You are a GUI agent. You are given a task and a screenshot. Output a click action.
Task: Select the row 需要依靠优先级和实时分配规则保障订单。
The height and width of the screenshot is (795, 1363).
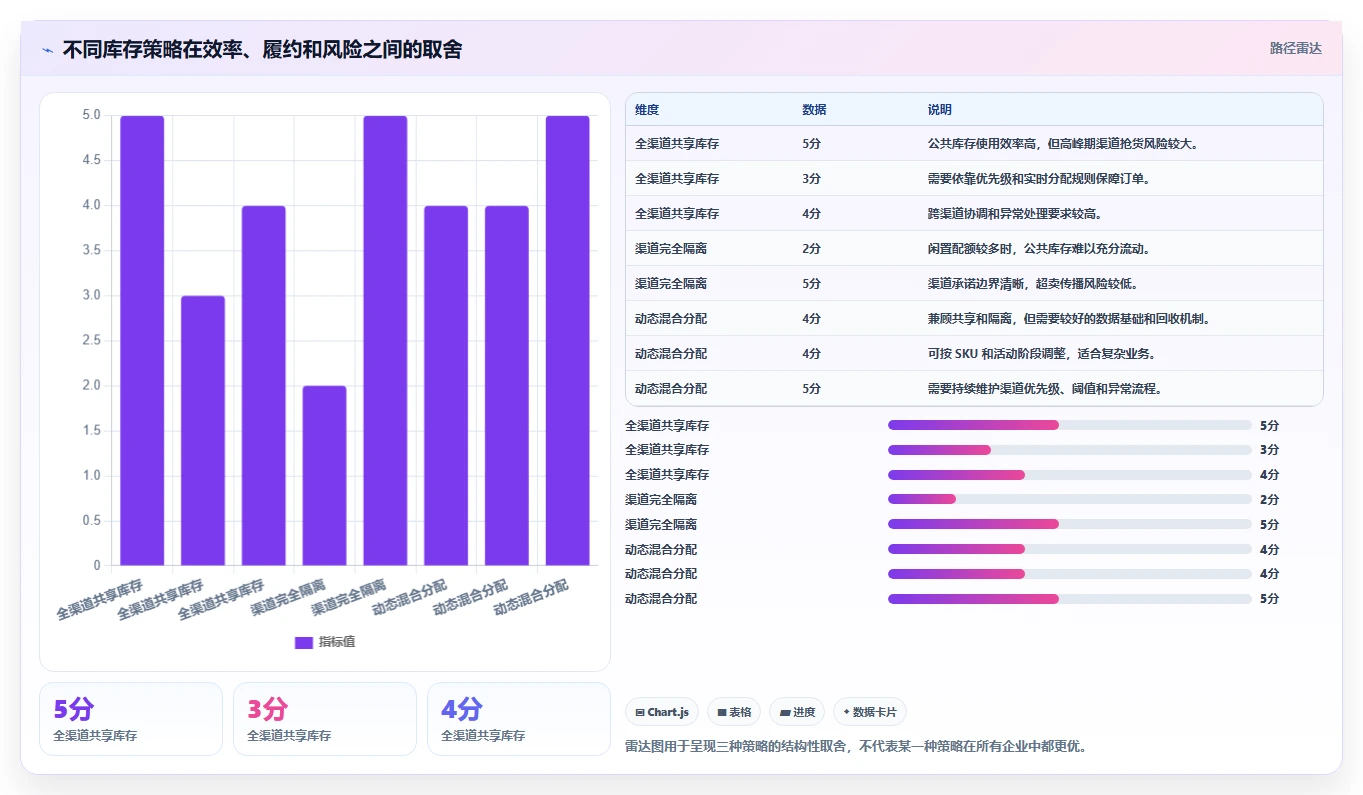[x=974, y=178]
